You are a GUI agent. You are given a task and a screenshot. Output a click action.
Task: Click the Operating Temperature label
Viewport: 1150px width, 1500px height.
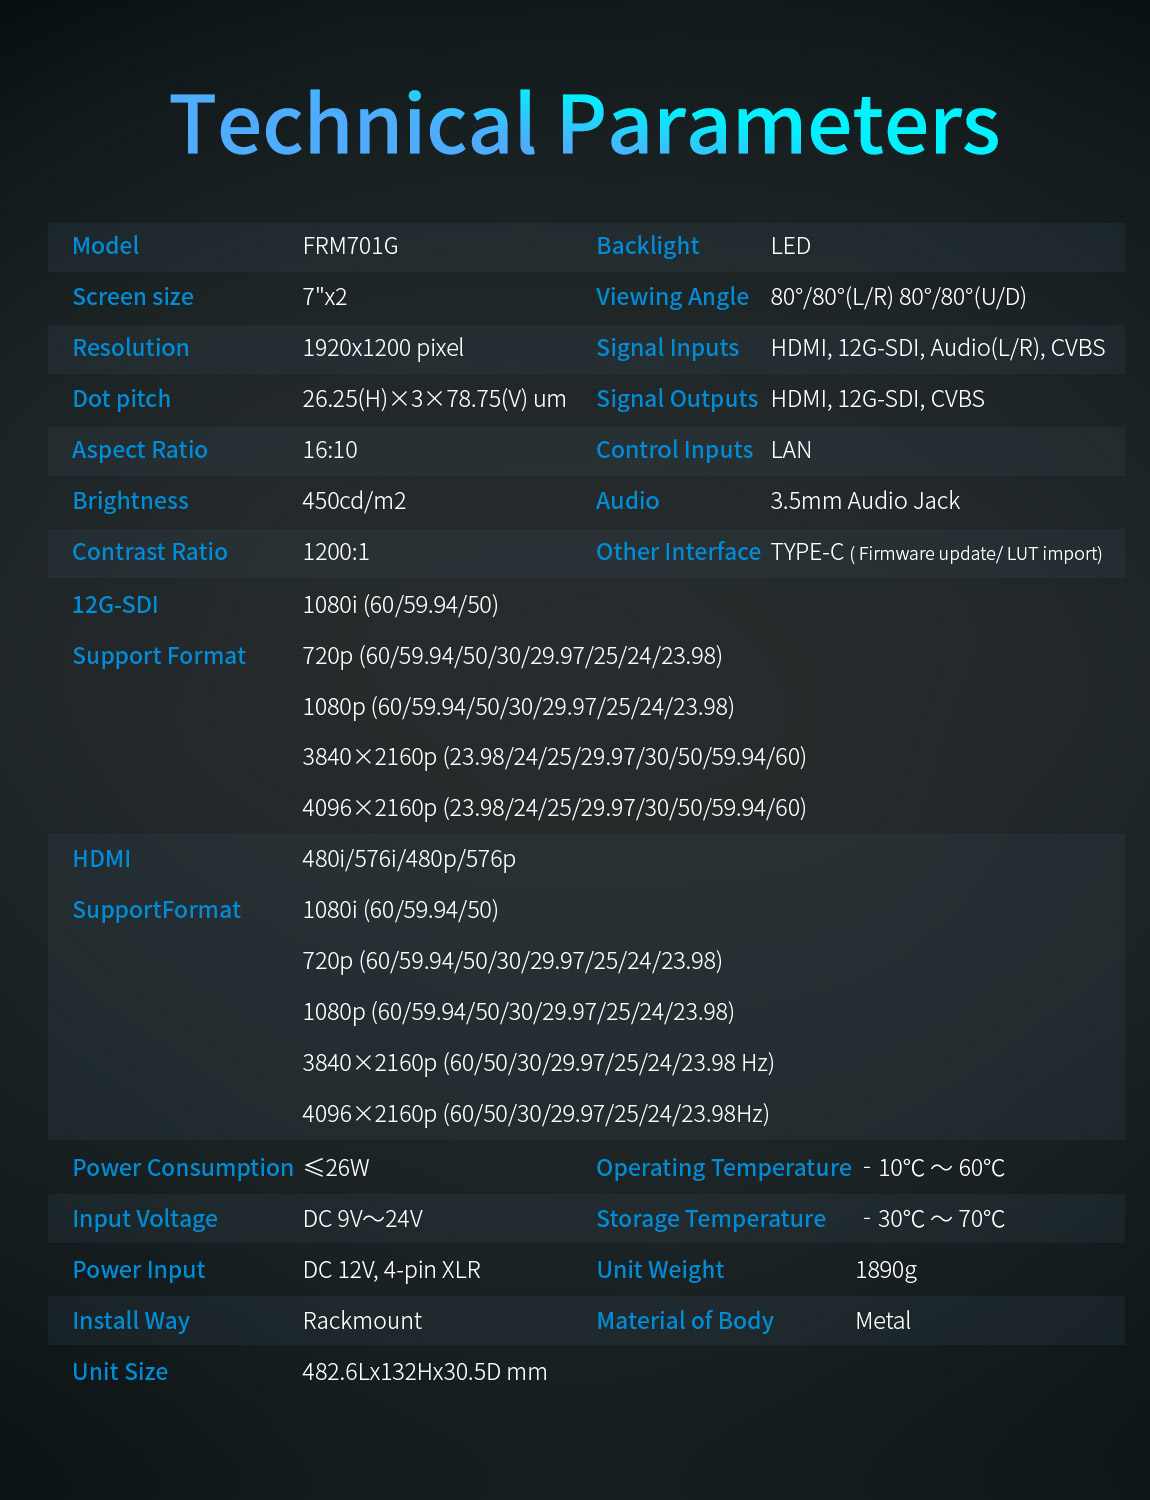point(723,1168)
